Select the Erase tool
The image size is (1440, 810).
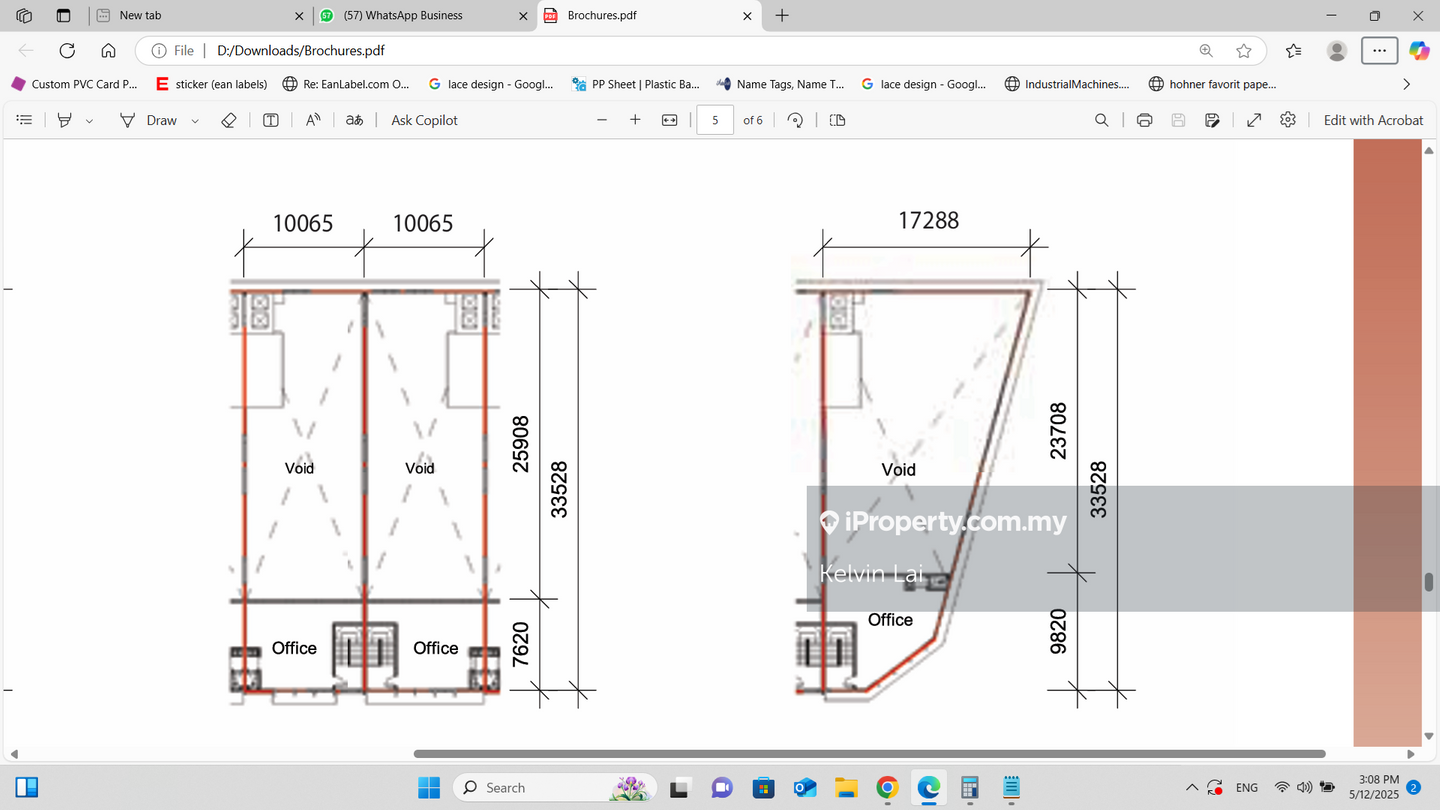pyautogui.click(x=228, y=120)
